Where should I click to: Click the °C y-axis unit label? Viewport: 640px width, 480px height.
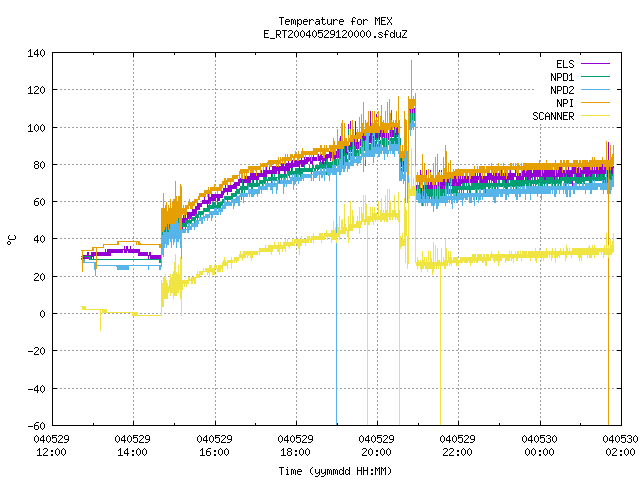coord(12,240)
